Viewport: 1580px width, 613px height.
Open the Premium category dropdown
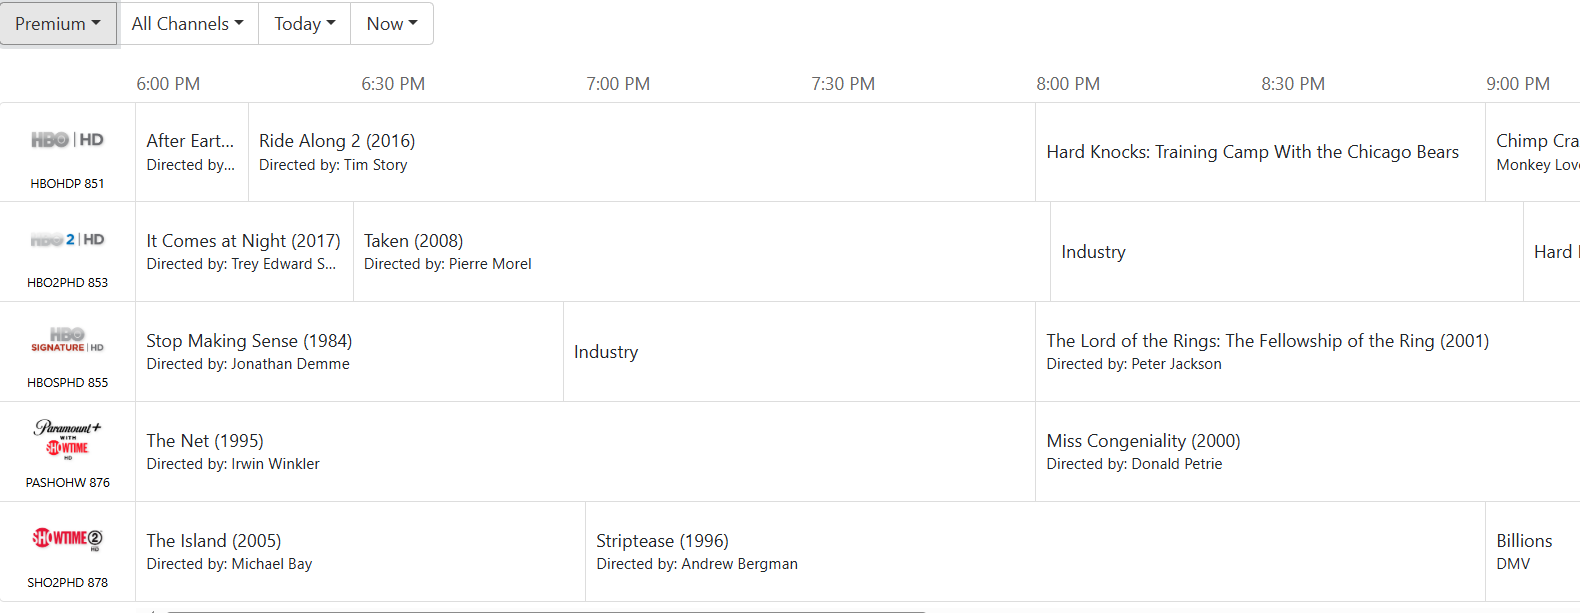coord(58,24)
